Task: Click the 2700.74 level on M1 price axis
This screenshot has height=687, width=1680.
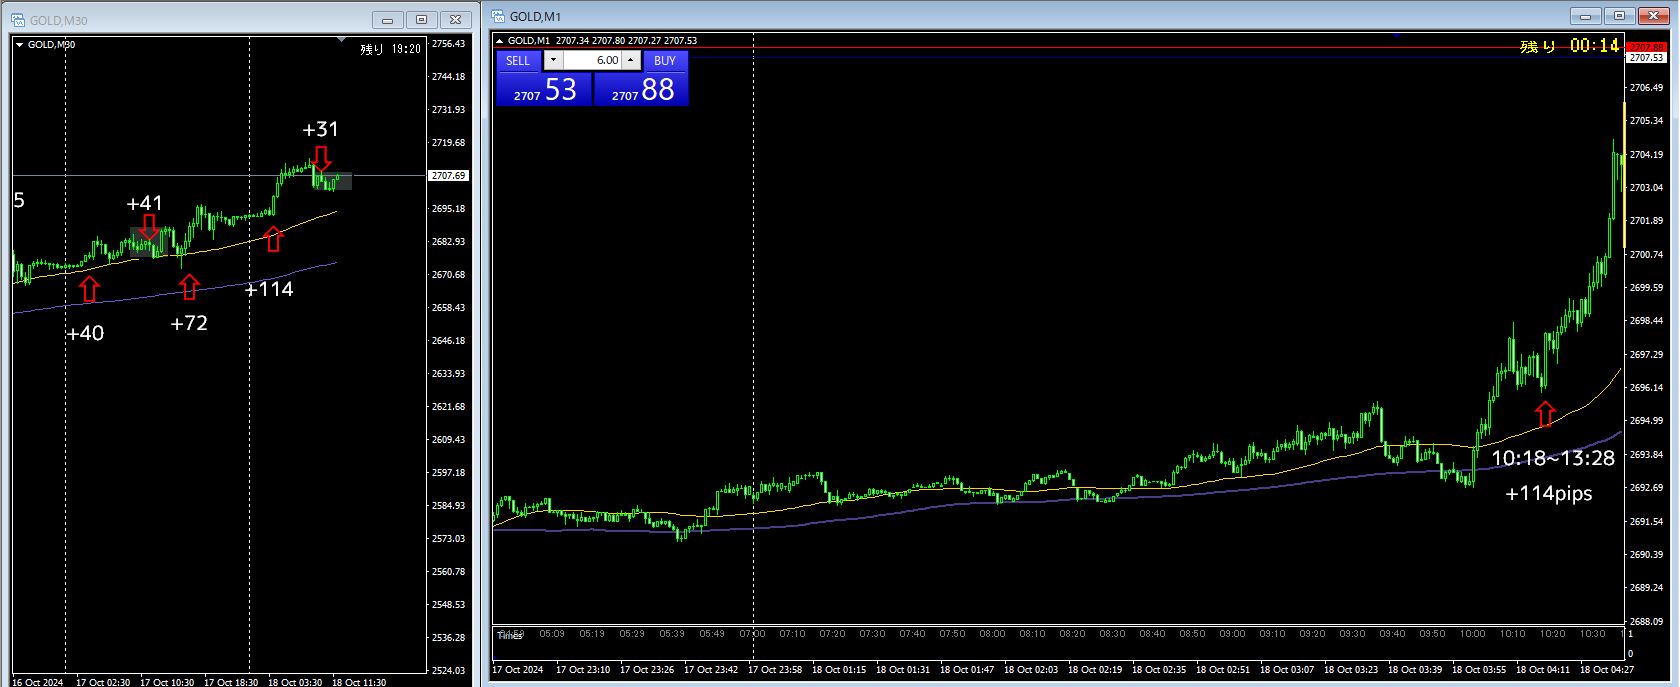Action: [x=1646, y=255]
